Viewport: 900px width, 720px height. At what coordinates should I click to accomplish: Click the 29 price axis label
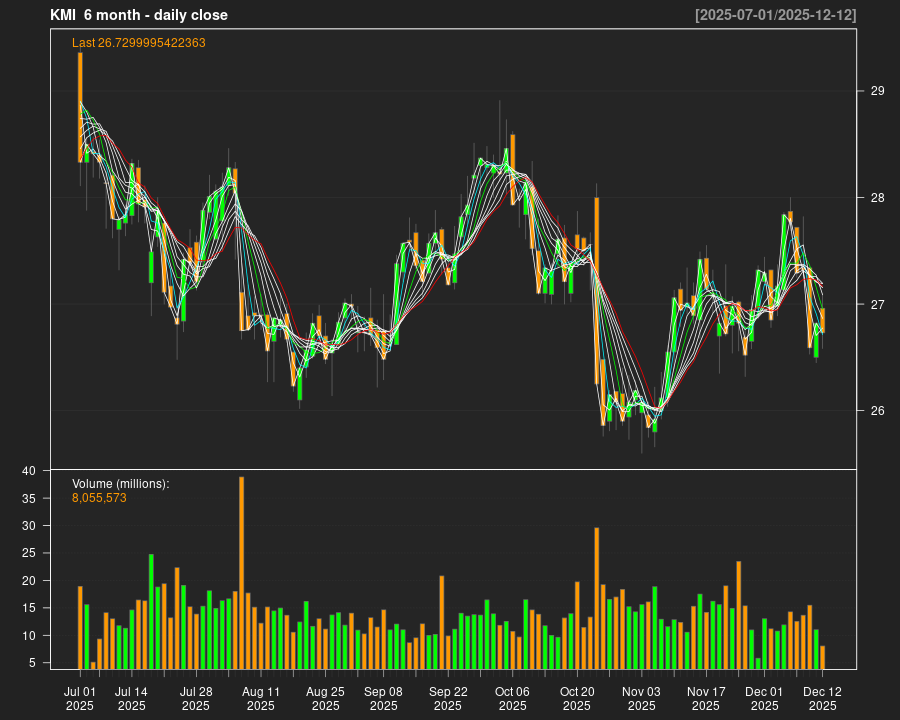pos(877,91)
